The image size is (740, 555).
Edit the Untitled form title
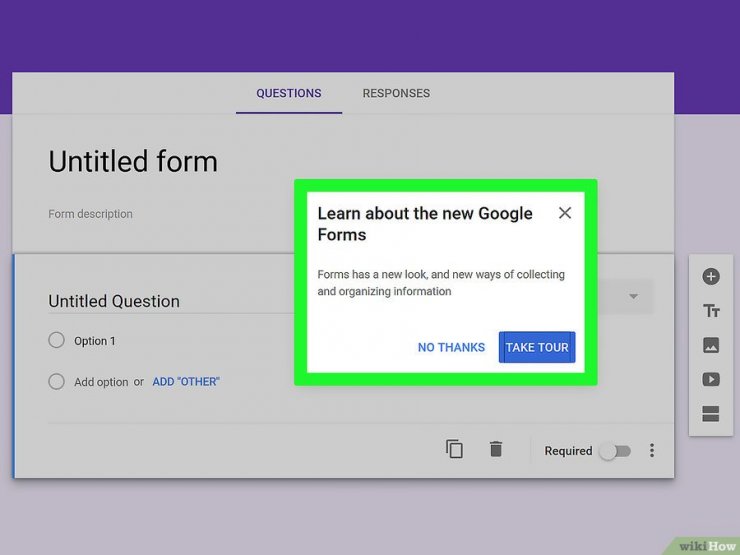133,161
